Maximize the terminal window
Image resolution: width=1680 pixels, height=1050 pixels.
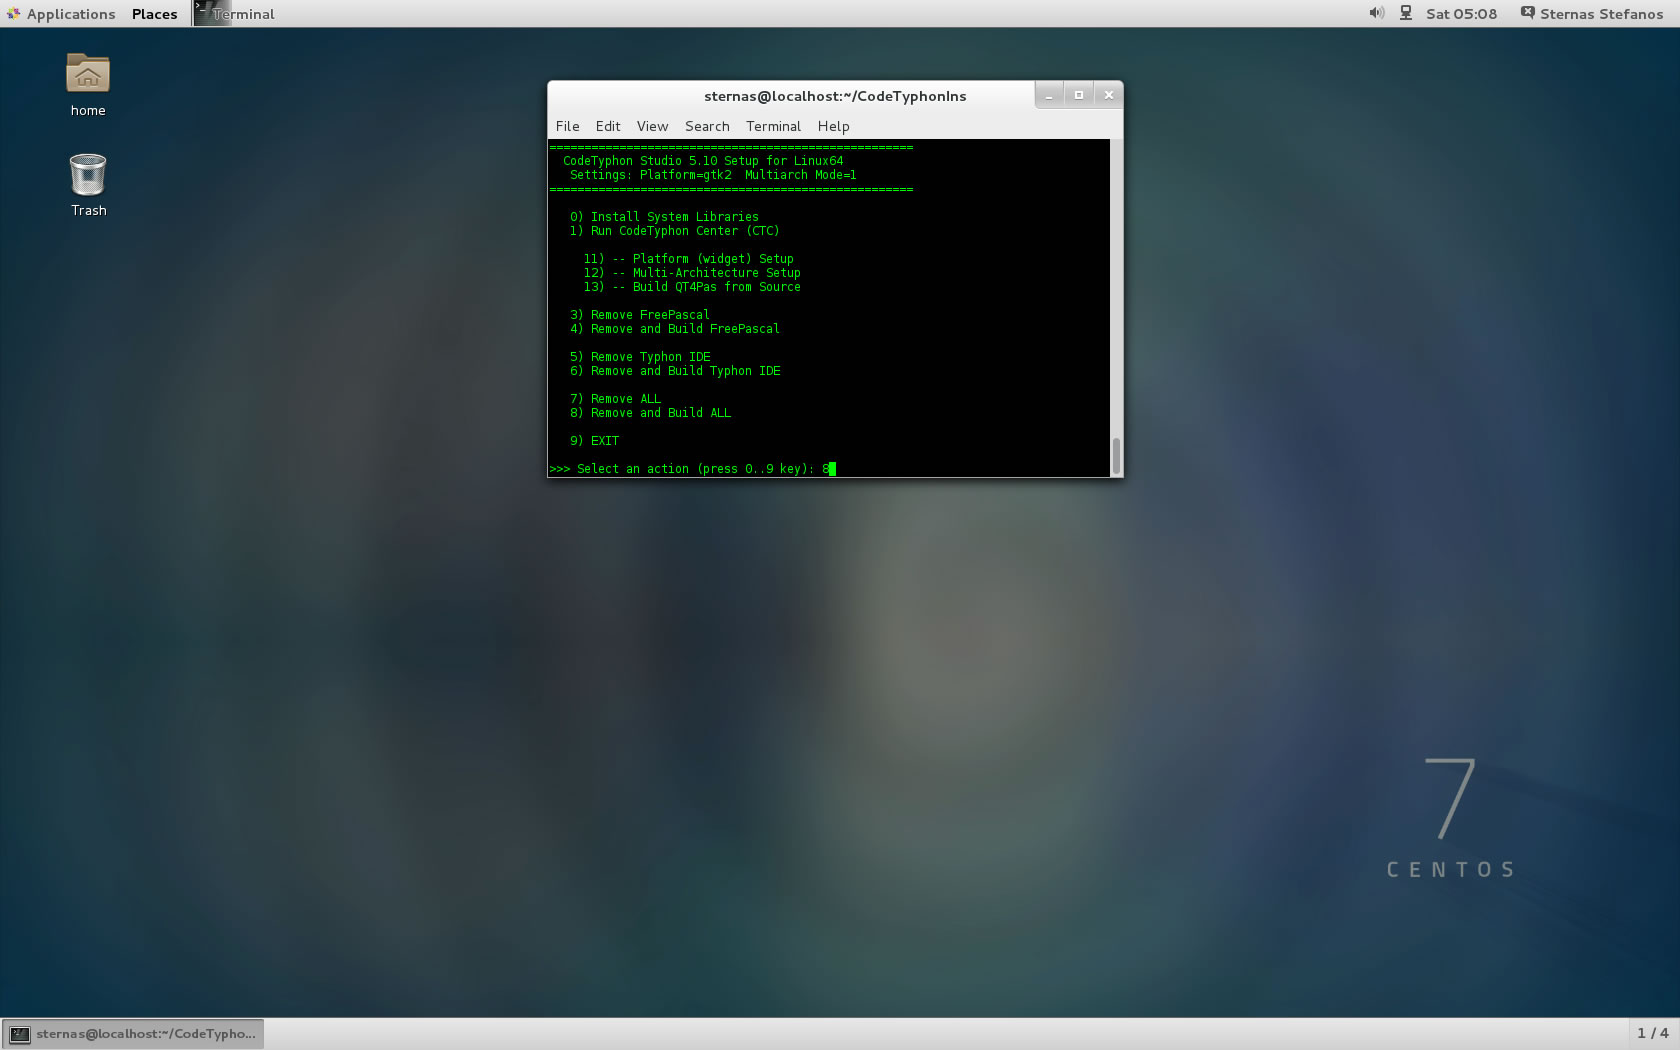(x=1079, y=95)
